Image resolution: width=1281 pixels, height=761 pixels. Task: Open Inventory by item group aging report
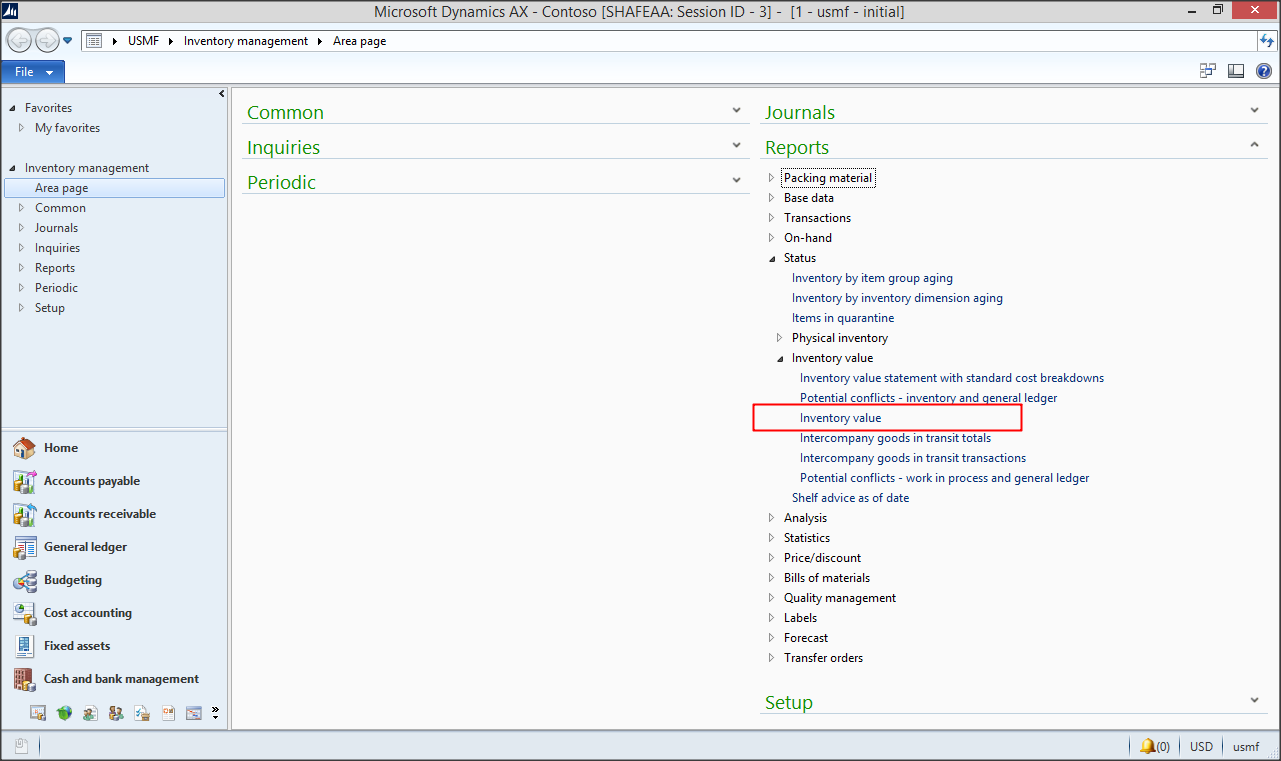[872, 278]
